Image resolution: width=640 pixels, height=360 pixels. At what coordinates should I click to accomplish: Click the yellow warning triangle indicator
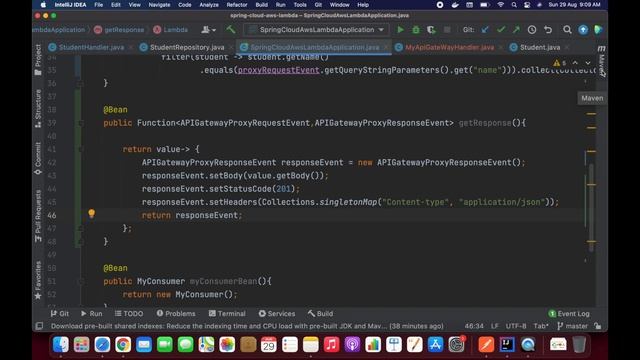(x=556, y=63)
